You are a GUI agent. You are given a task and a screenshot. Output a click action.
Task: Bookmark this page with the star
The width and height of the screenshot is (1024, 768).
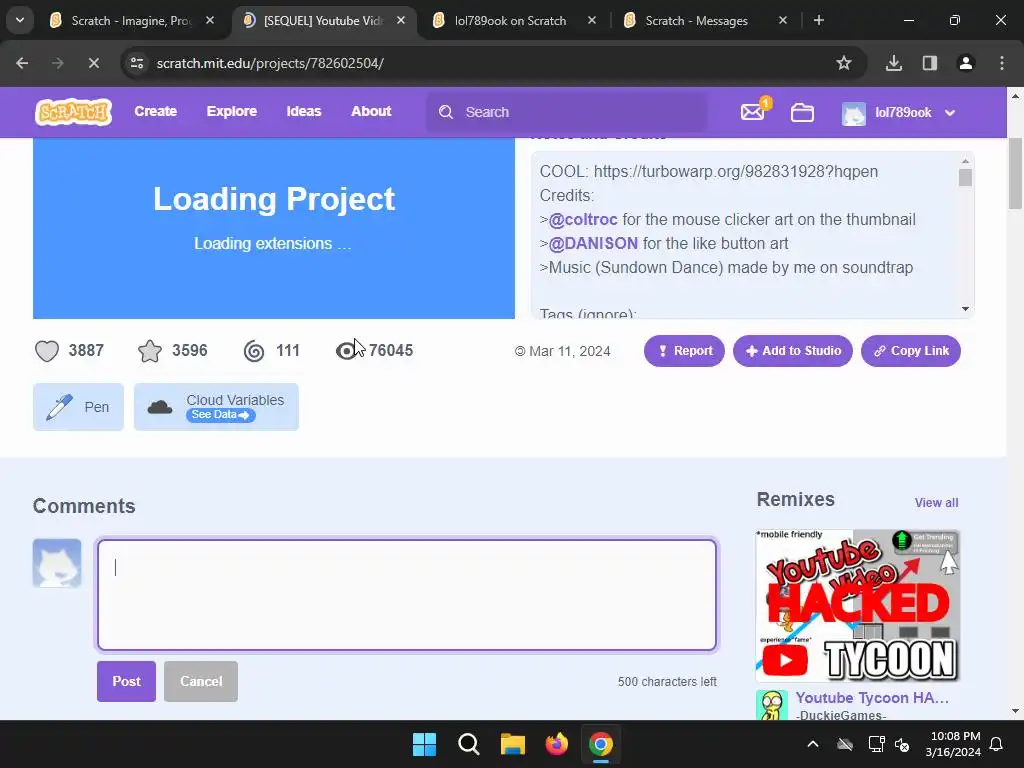click(x=844, y=63)
